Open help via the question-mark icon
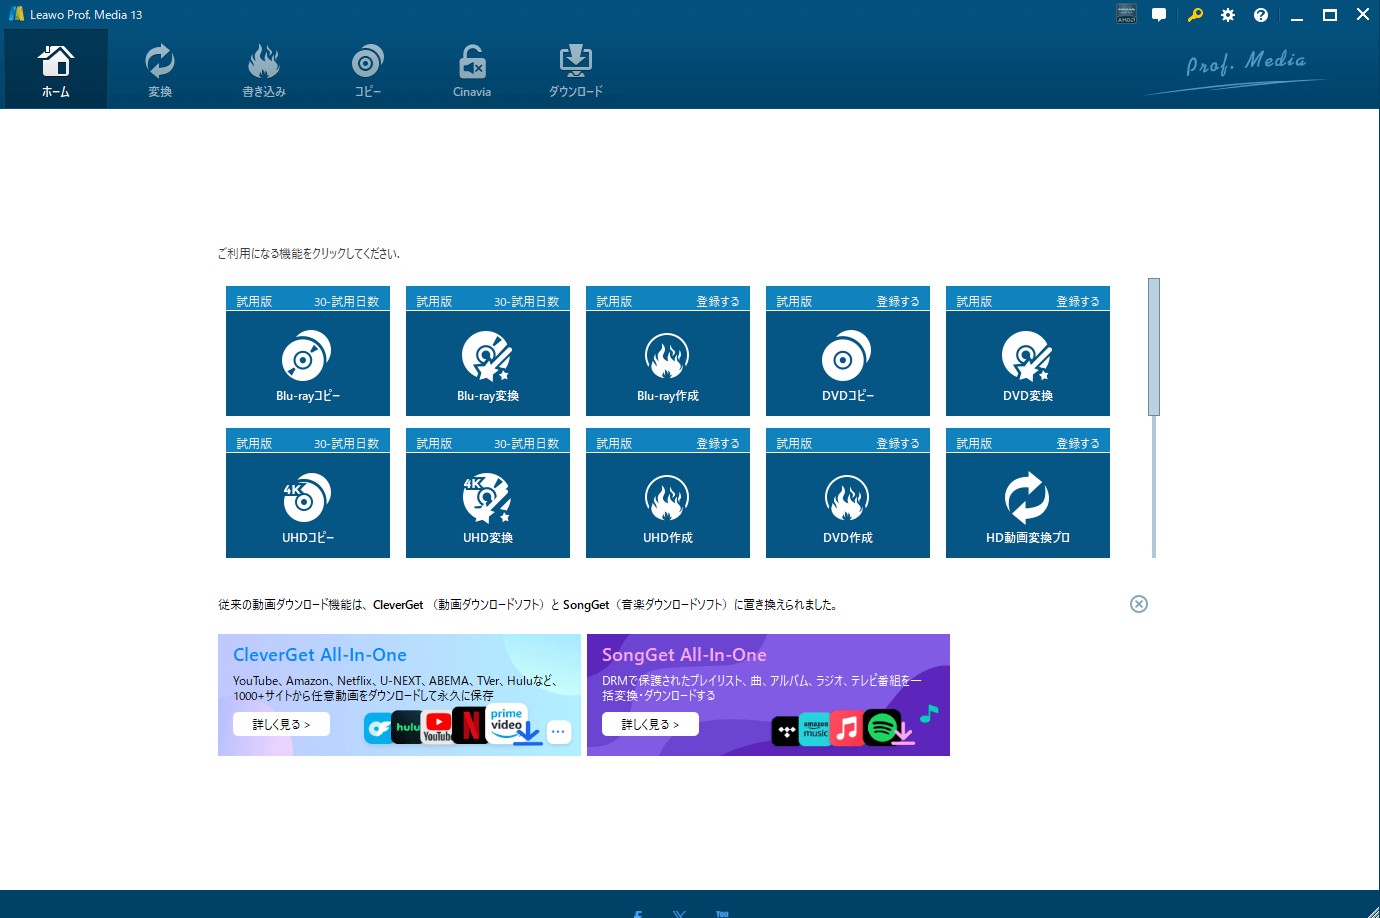Image resolution: width=1380 pixels, height=918 pixels. tap(1261, 15)
